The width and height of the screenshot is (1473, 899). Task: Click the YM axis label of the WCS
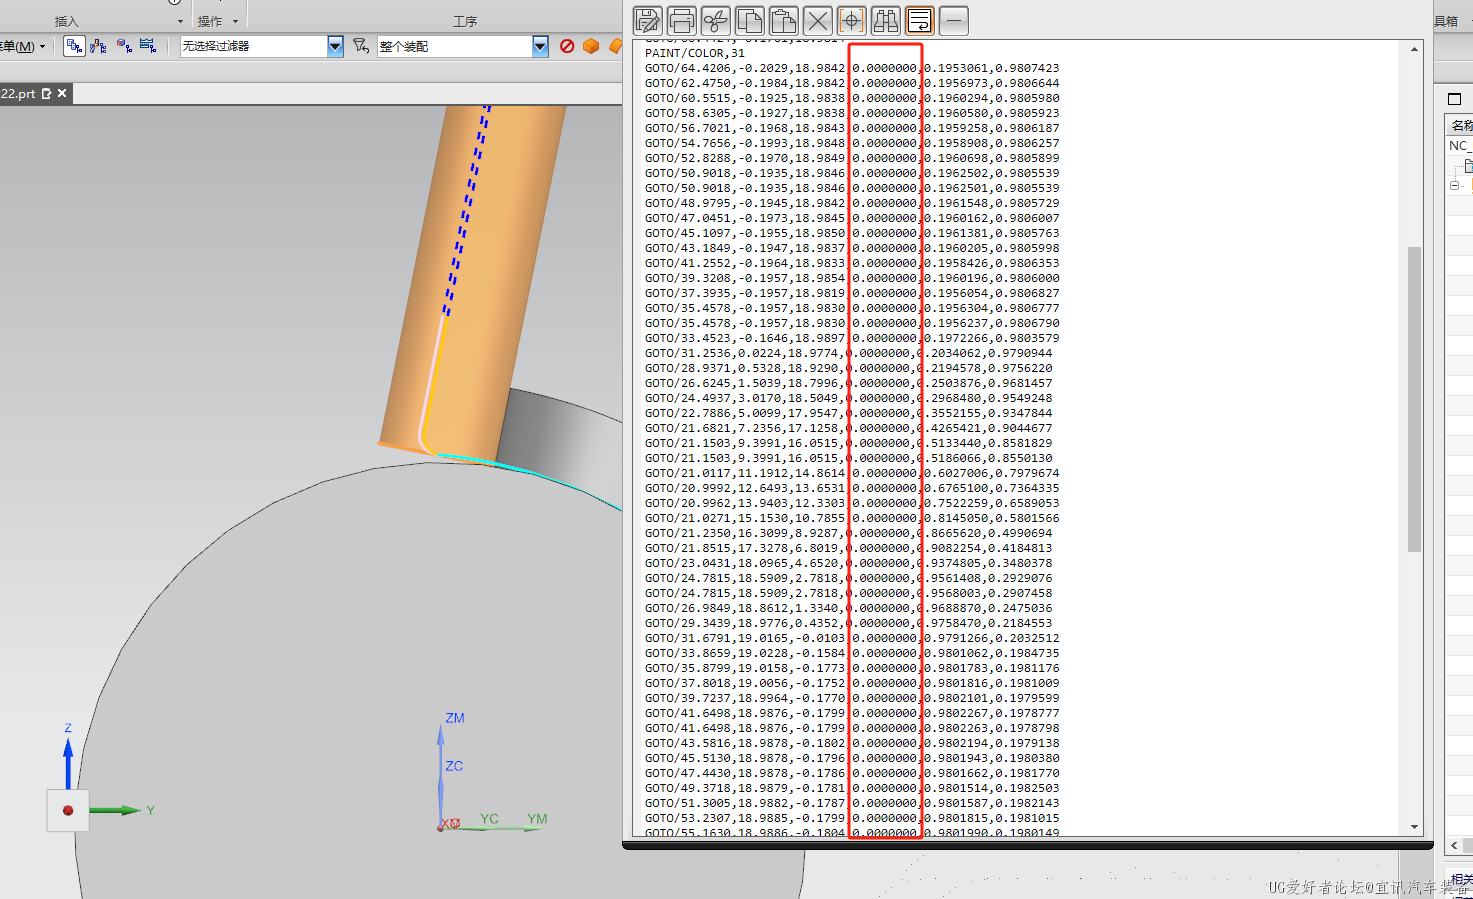point(537,819)
